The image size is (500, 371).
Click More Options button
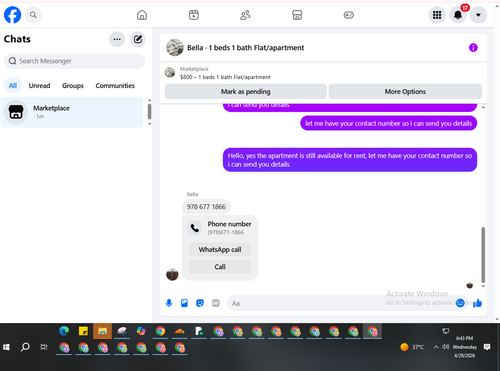(x=405, y=91)
